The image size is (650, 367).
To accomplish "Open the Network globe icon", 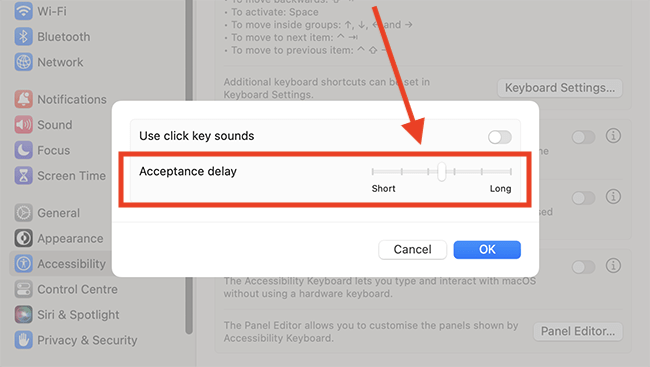I will point(23,62).
